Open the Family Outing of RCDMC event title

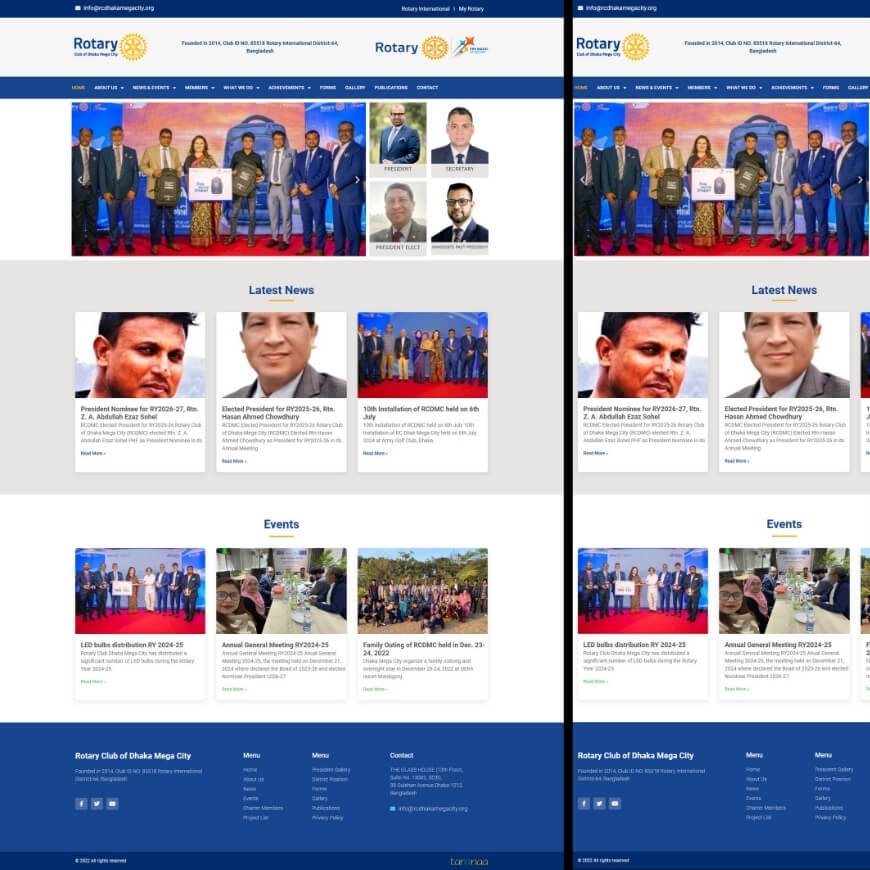[x=422, y=648]
